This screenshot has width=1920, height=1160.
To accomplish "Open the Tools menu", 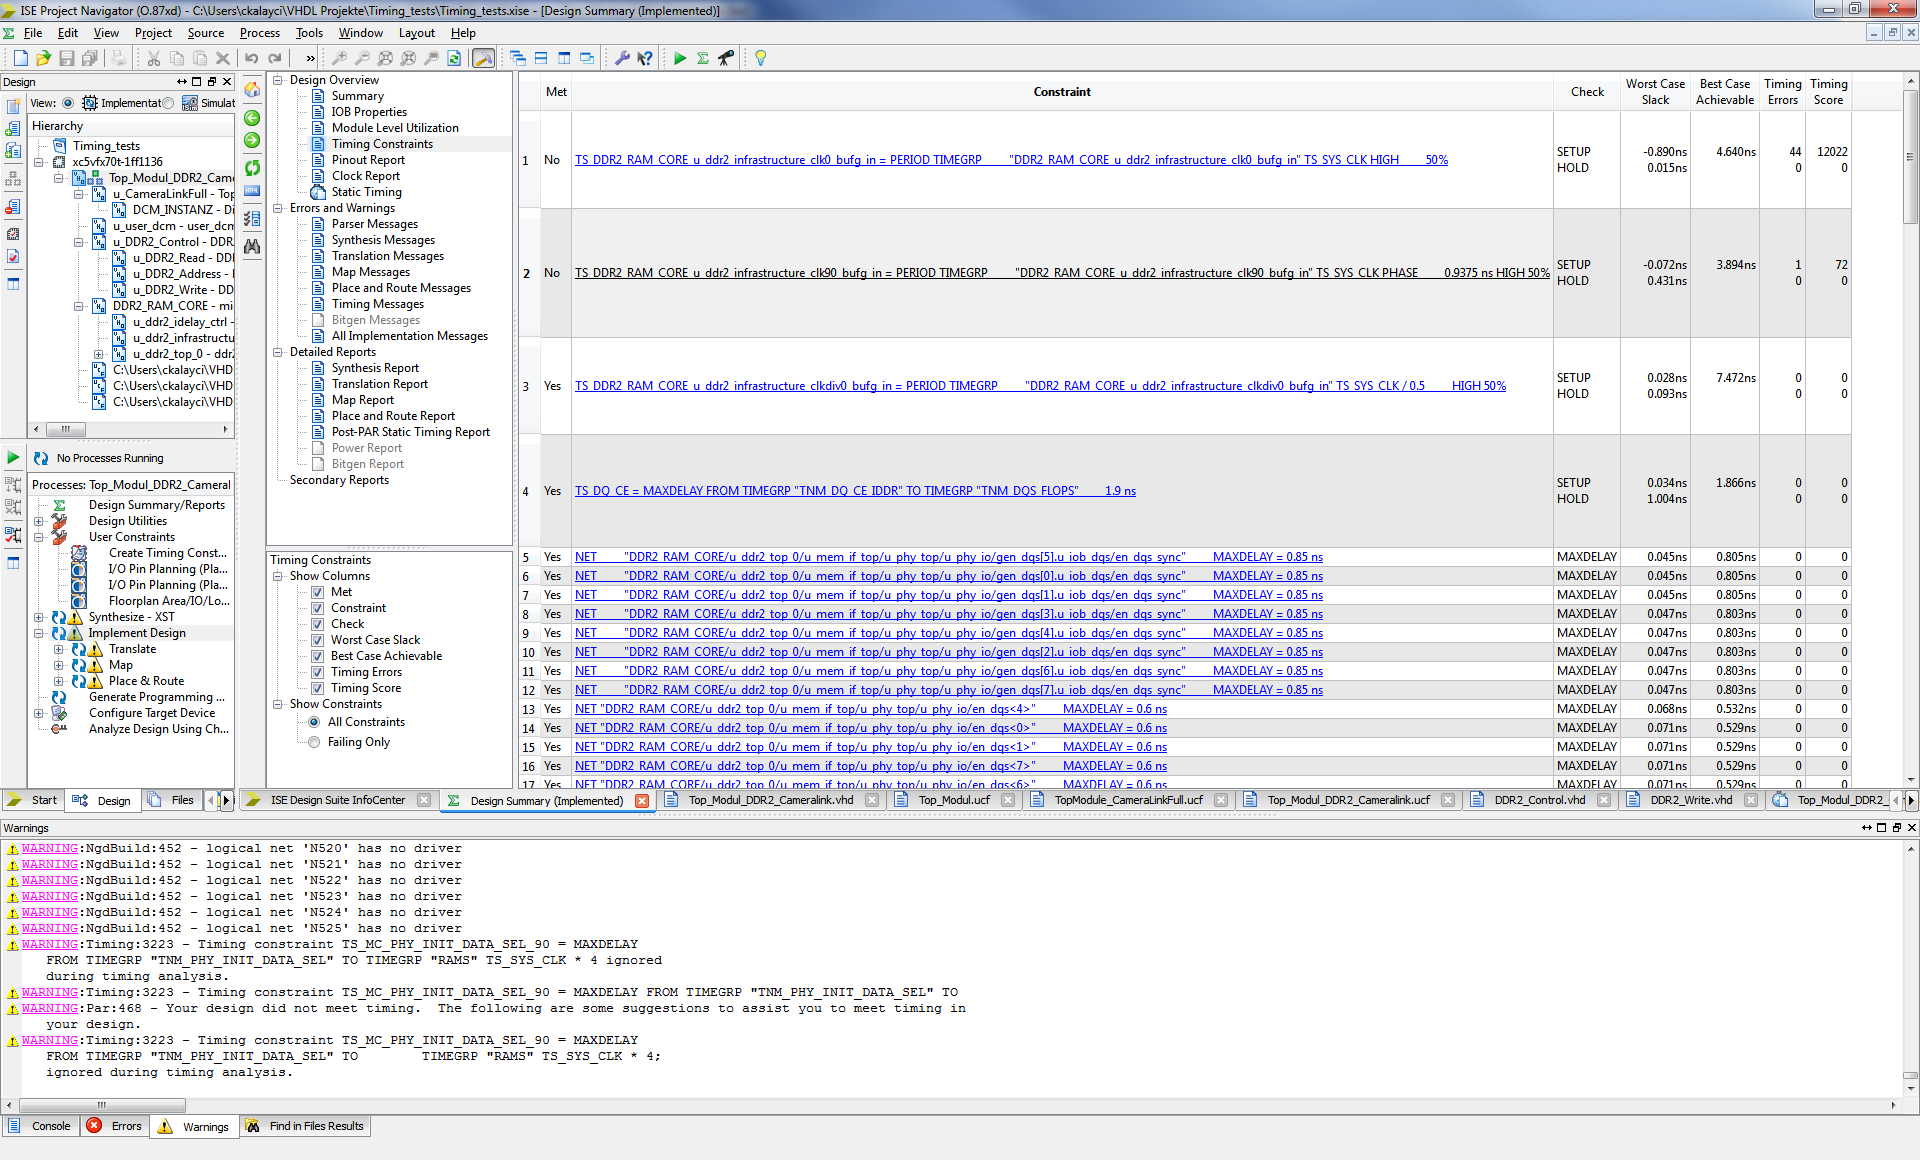I will coord(309,33).
